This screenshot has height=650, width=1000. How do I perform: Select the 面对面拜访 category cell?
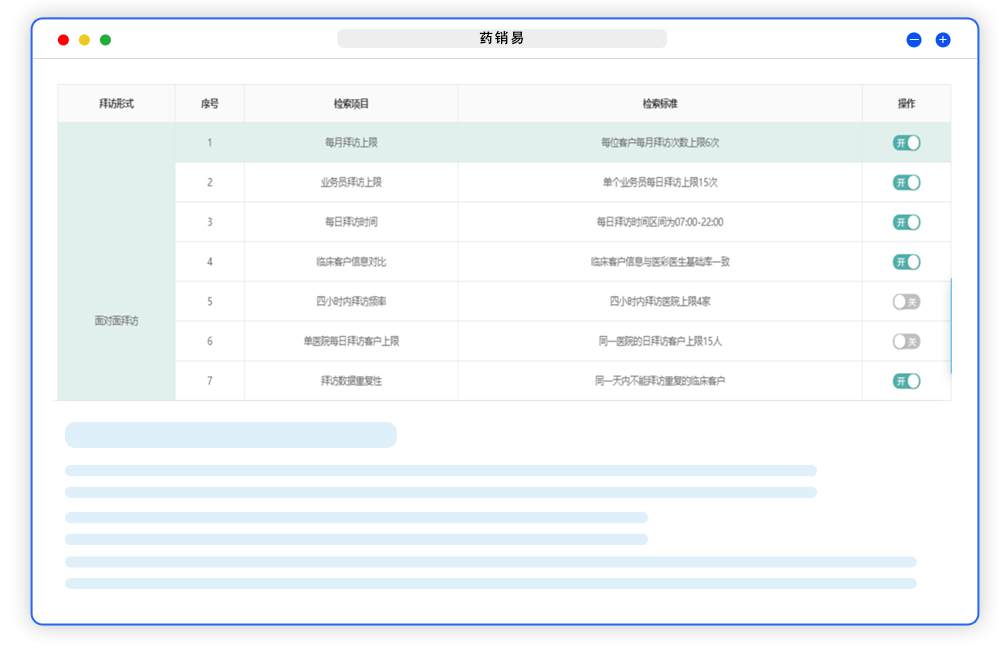pyautogui.click(x=116, y=321)
